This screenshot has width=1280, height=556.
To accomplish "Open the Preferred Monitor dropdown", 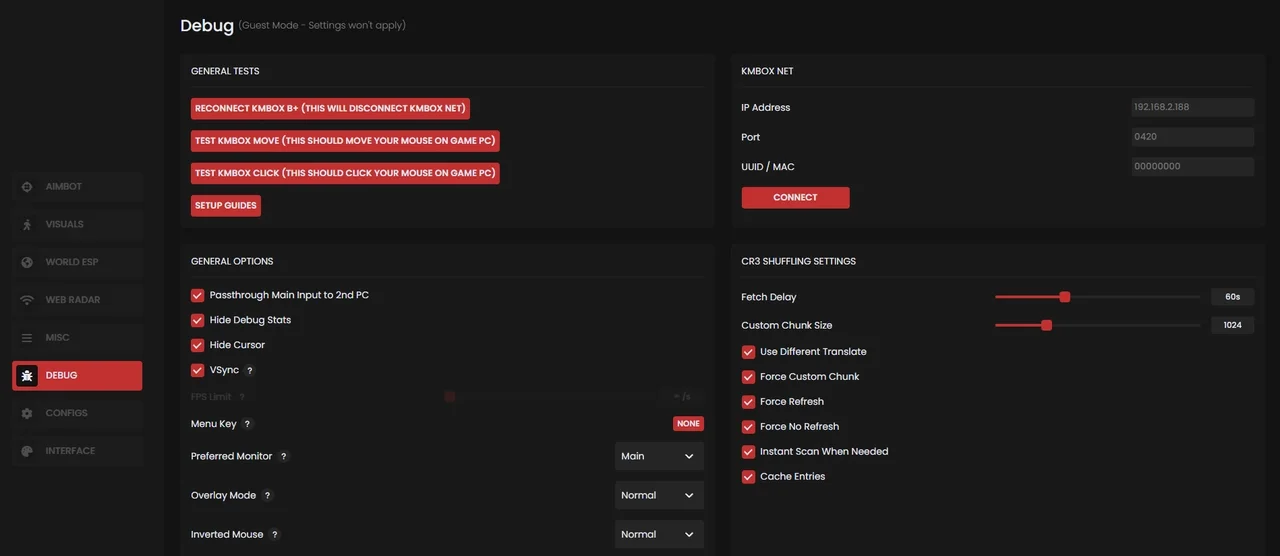I will [659, 456].
